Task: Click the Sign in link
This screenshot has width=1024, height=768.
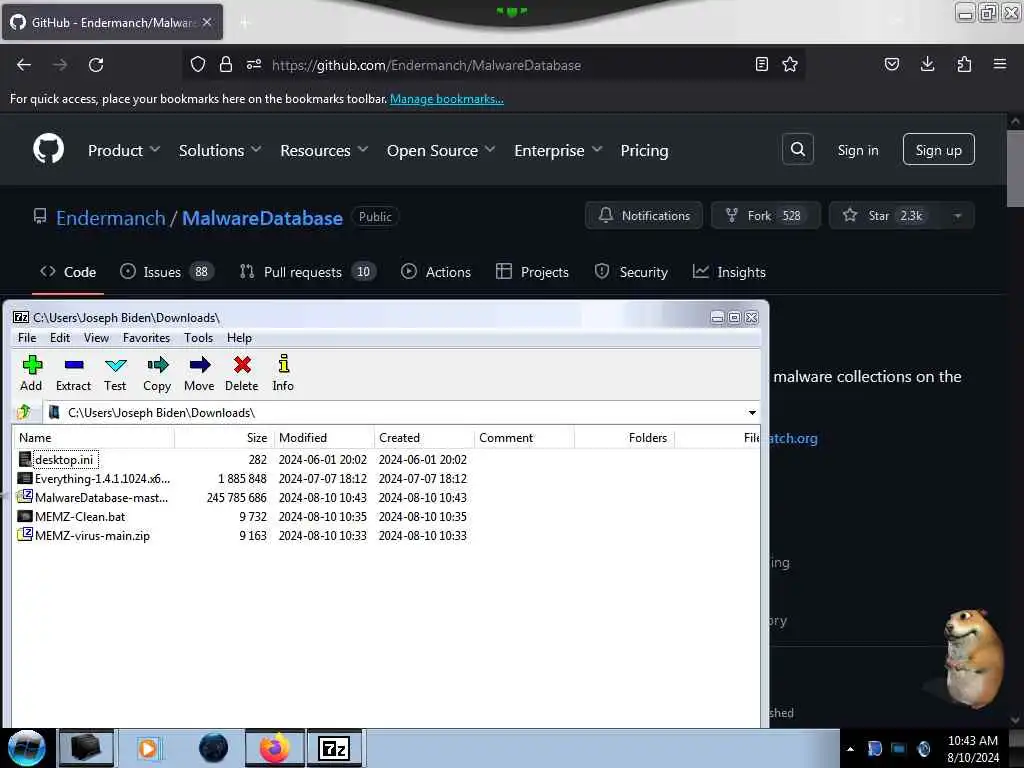Action: pyautogui.click(x=857, y=150)
